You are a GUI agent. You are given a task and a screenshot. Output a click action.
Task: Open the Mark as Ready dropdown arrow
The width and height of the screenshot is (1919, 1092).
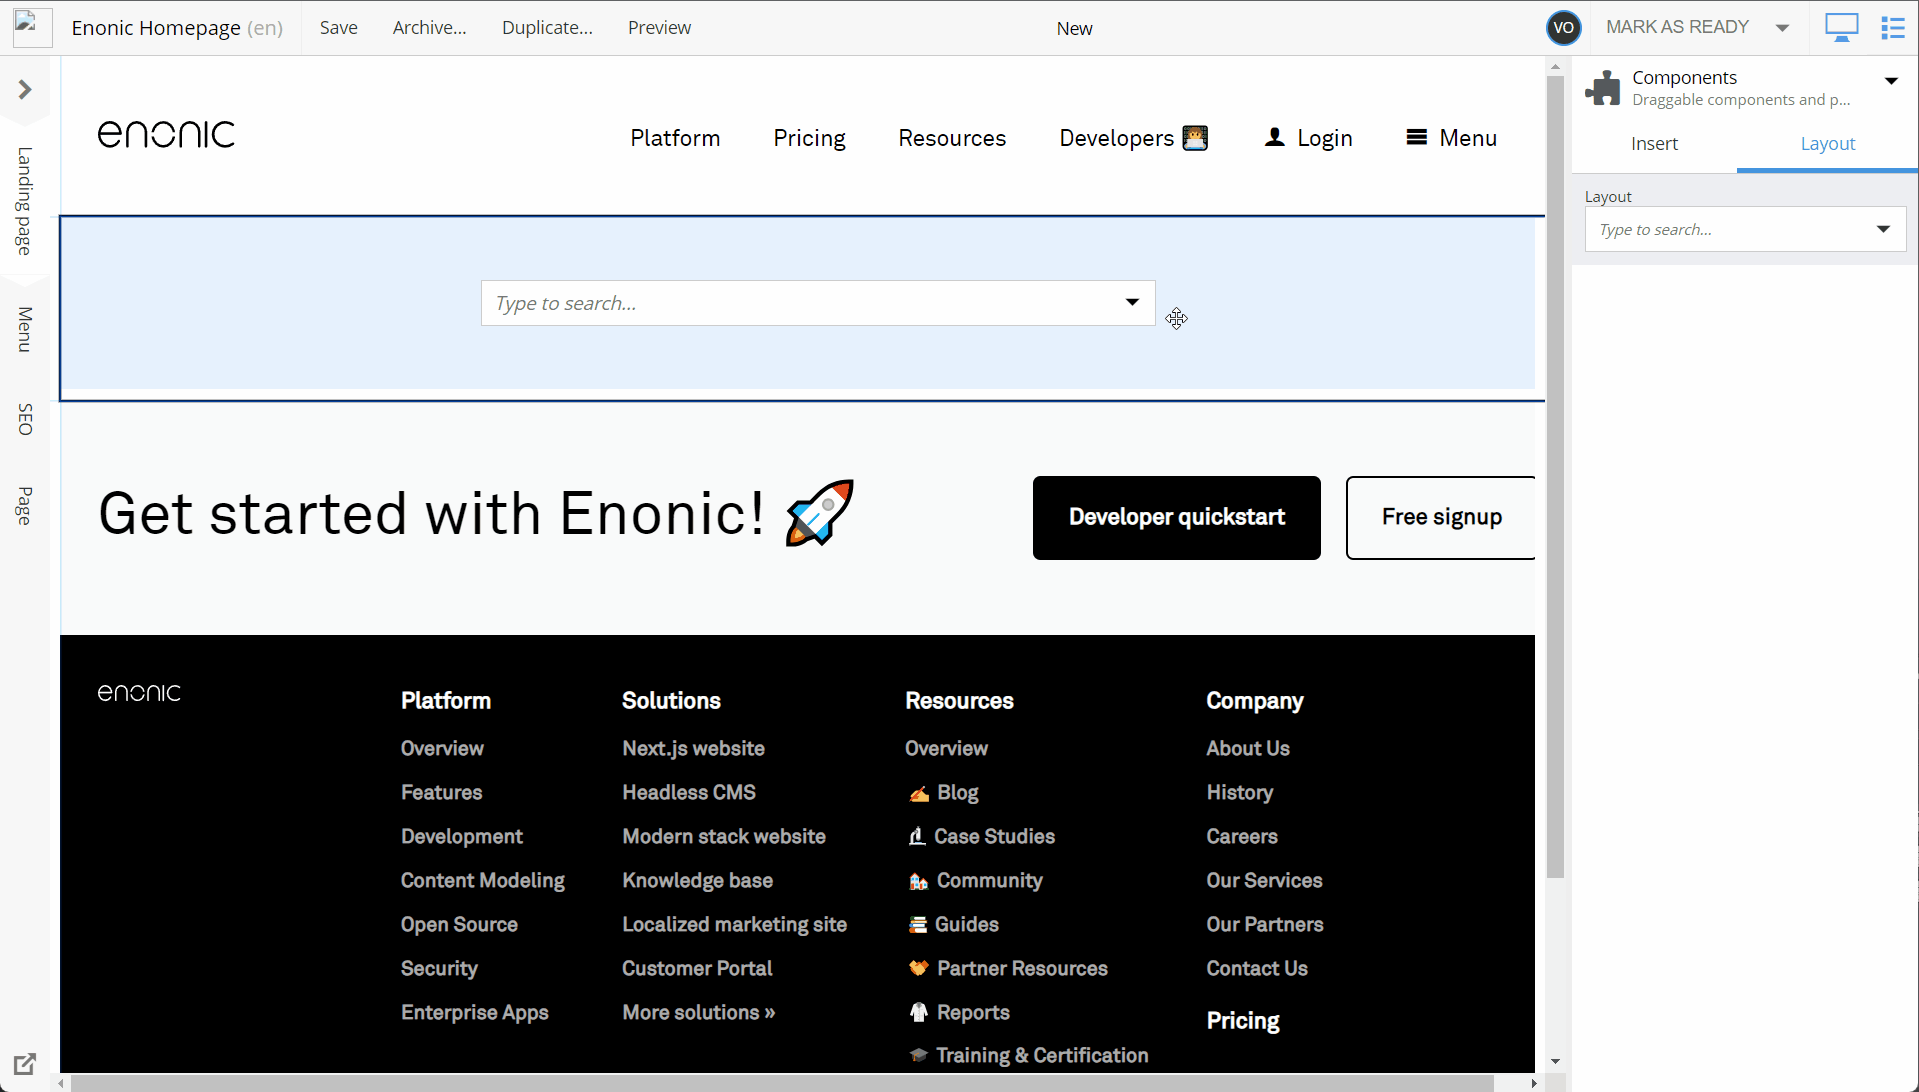(x=1782, y=28)
